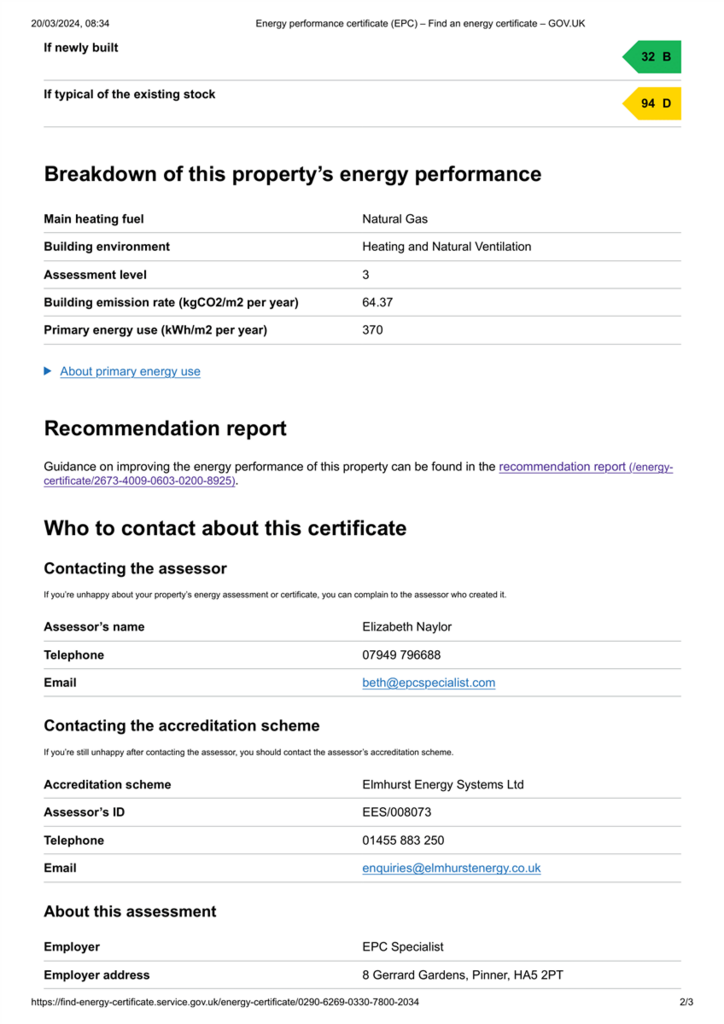Select the assessor telephone 07949 796688
The width and height of the screenshot is (724, 1024).
tap(401, 655)
